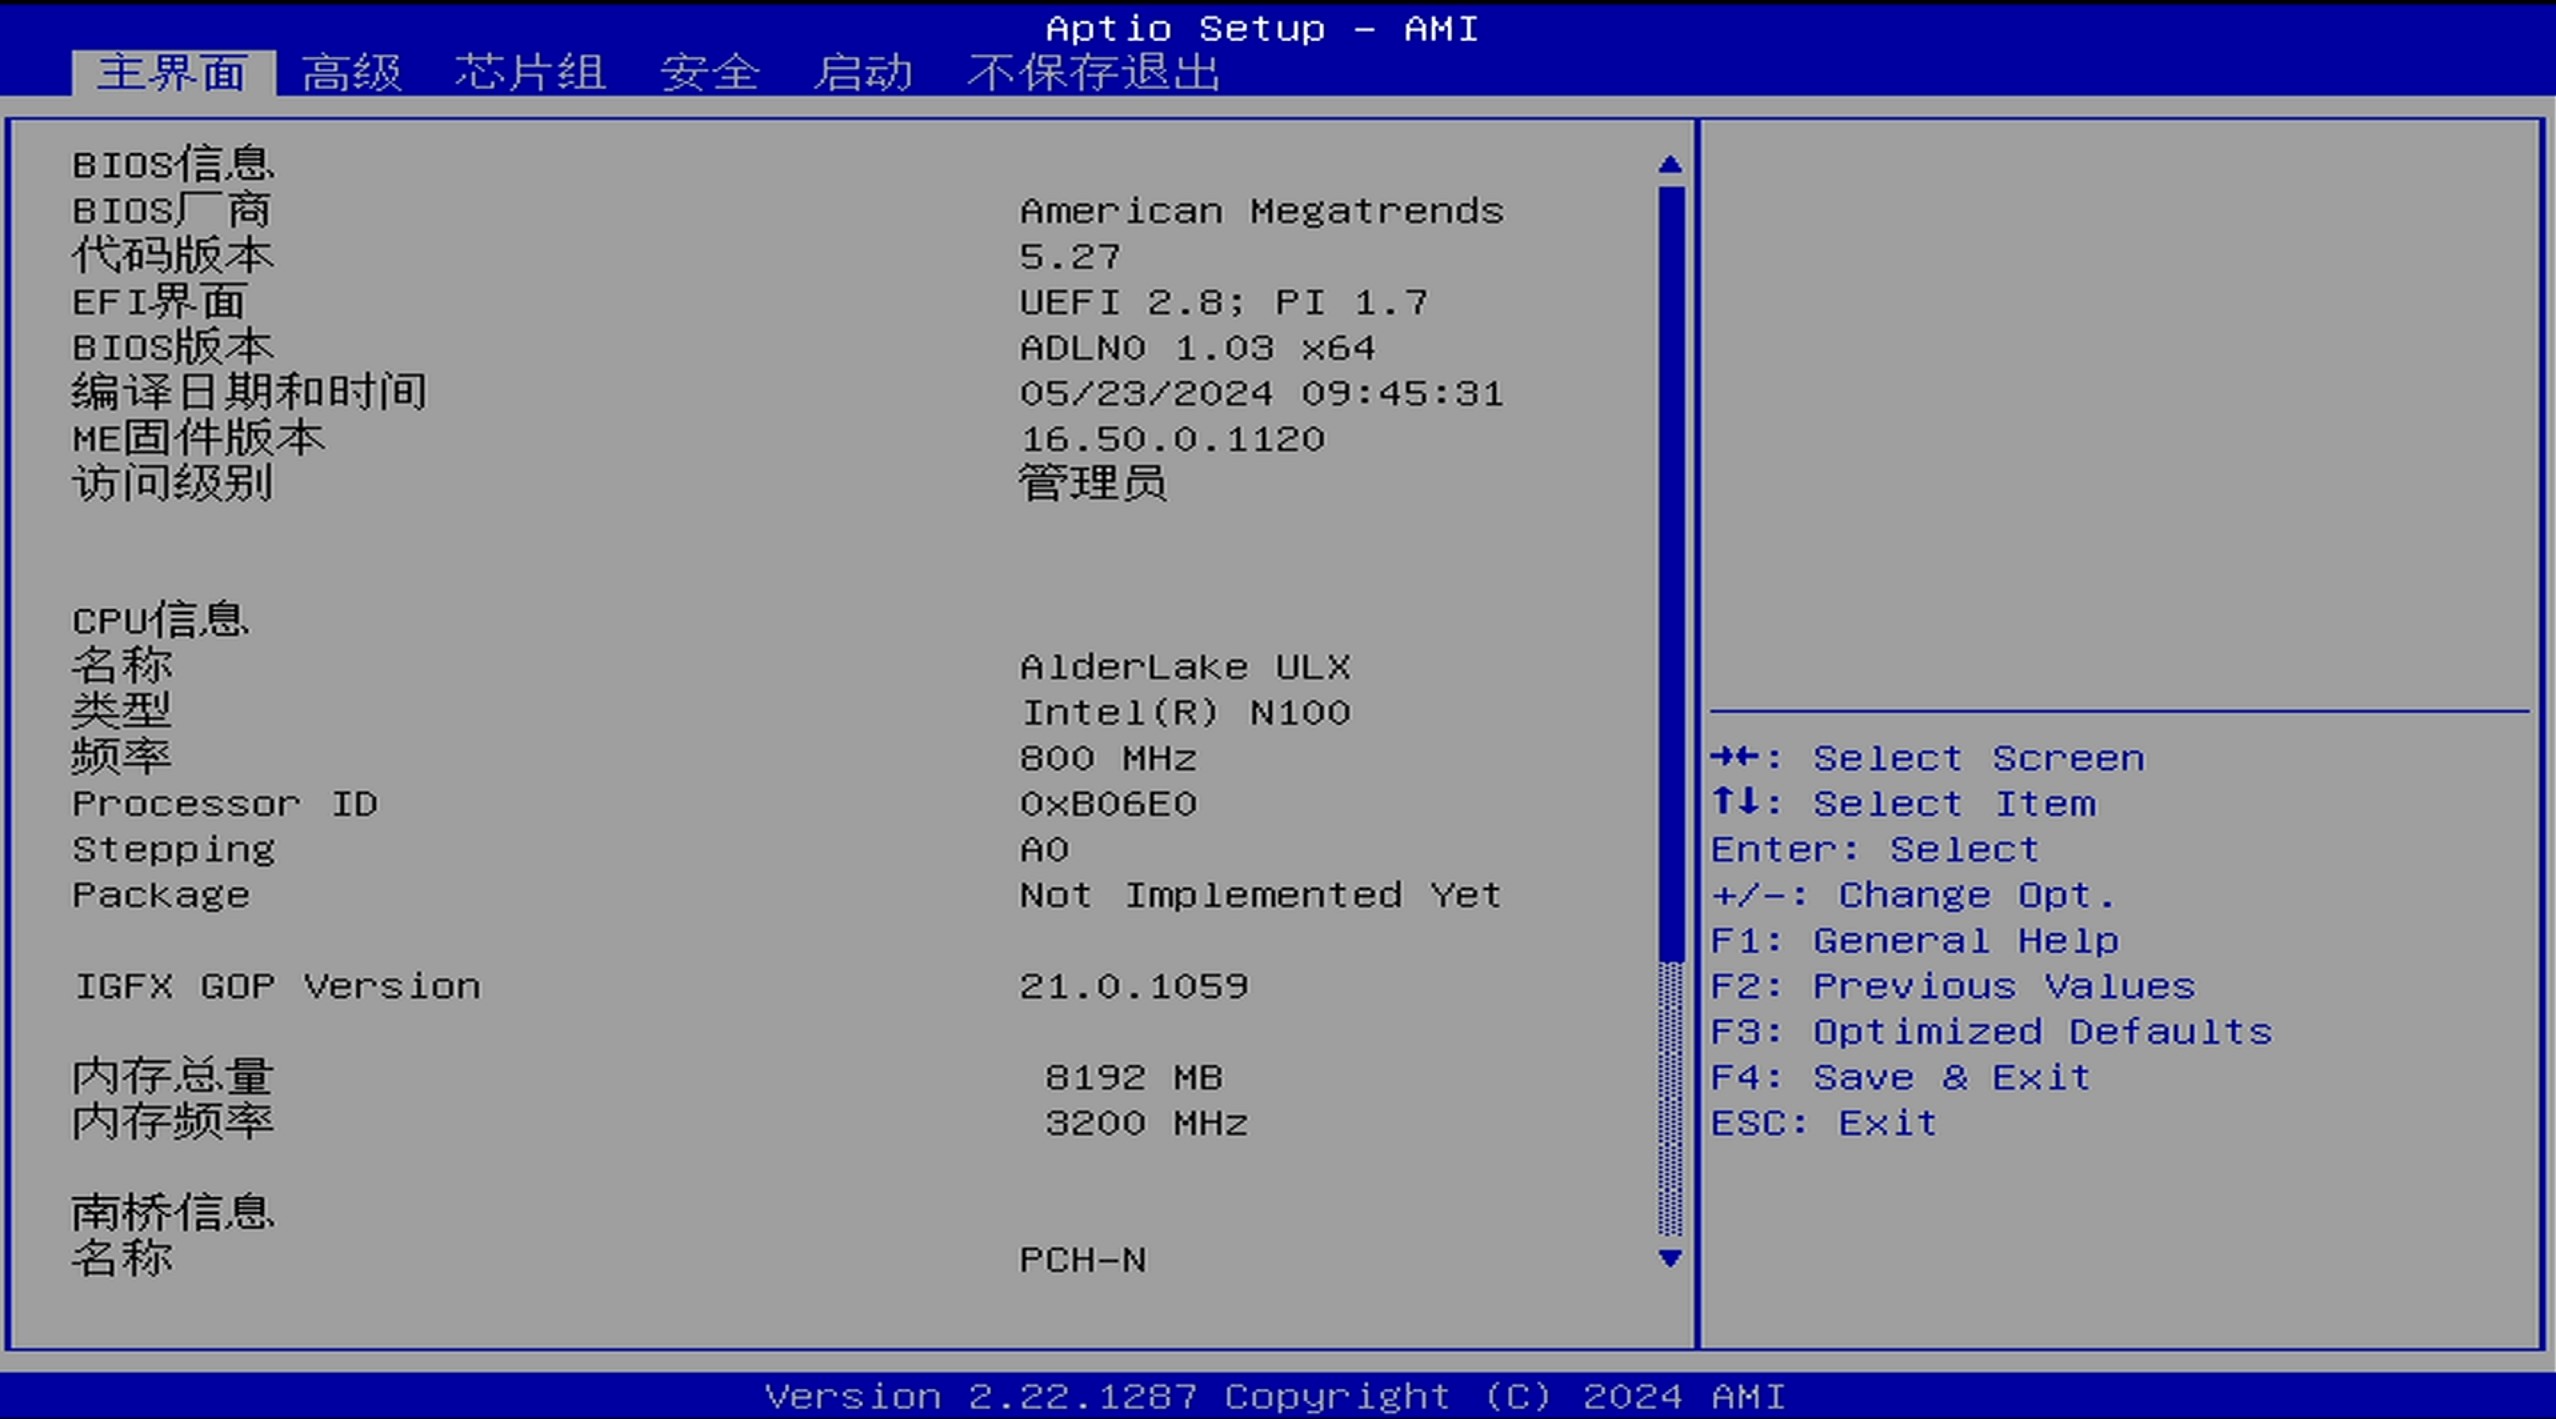Click the Processor ID label

225,804
